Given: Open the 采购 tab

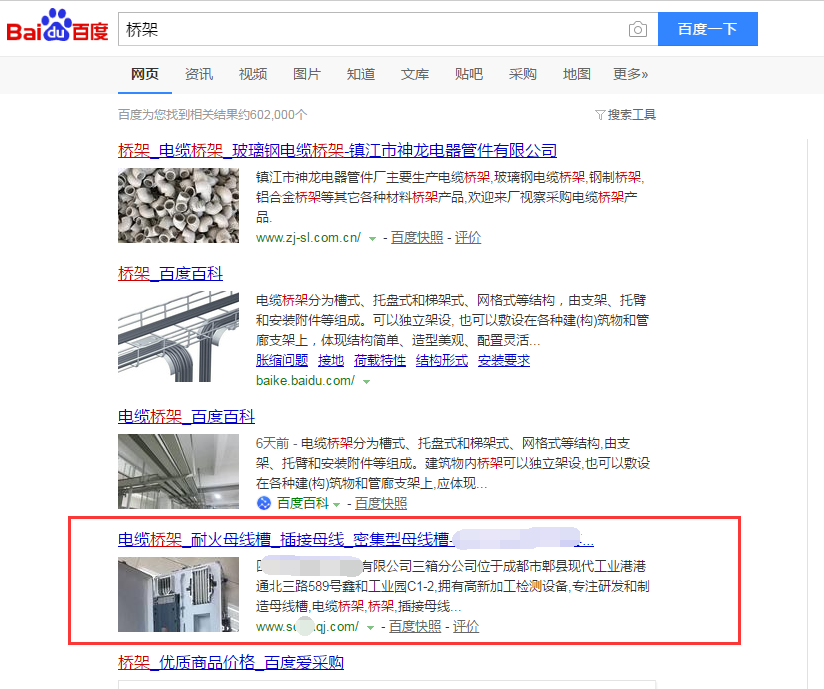Looking at the screenshot, I should tap(523, 74).
